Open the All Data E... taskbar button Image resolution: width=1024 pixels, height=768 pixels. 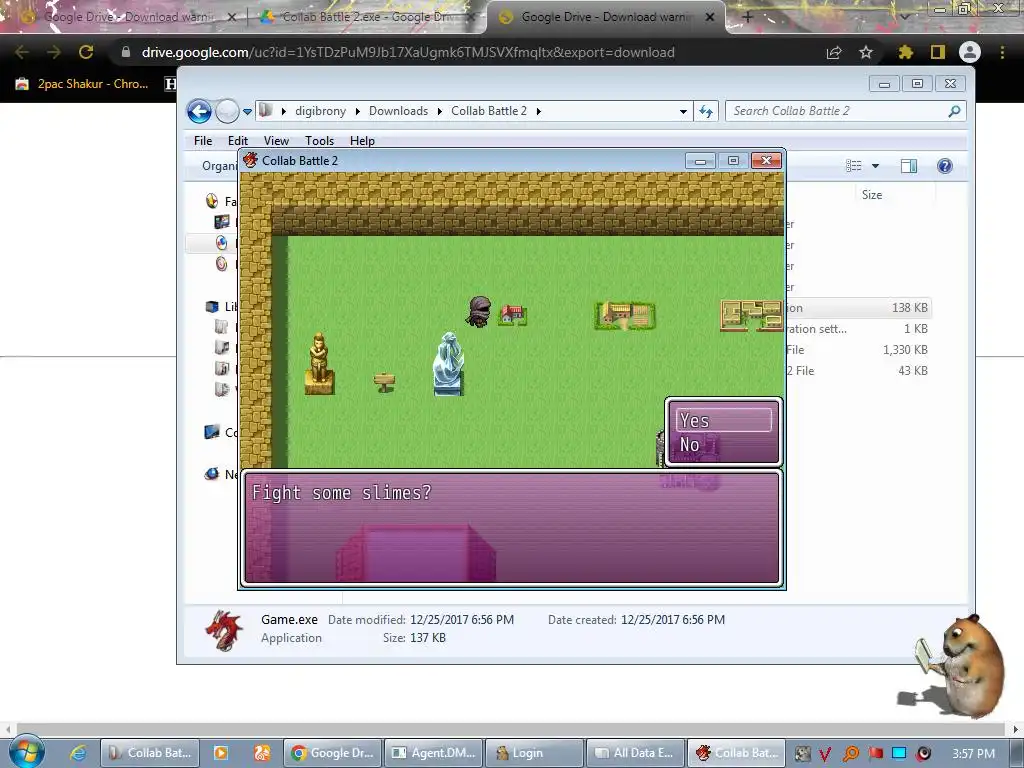tap(635, 753)
